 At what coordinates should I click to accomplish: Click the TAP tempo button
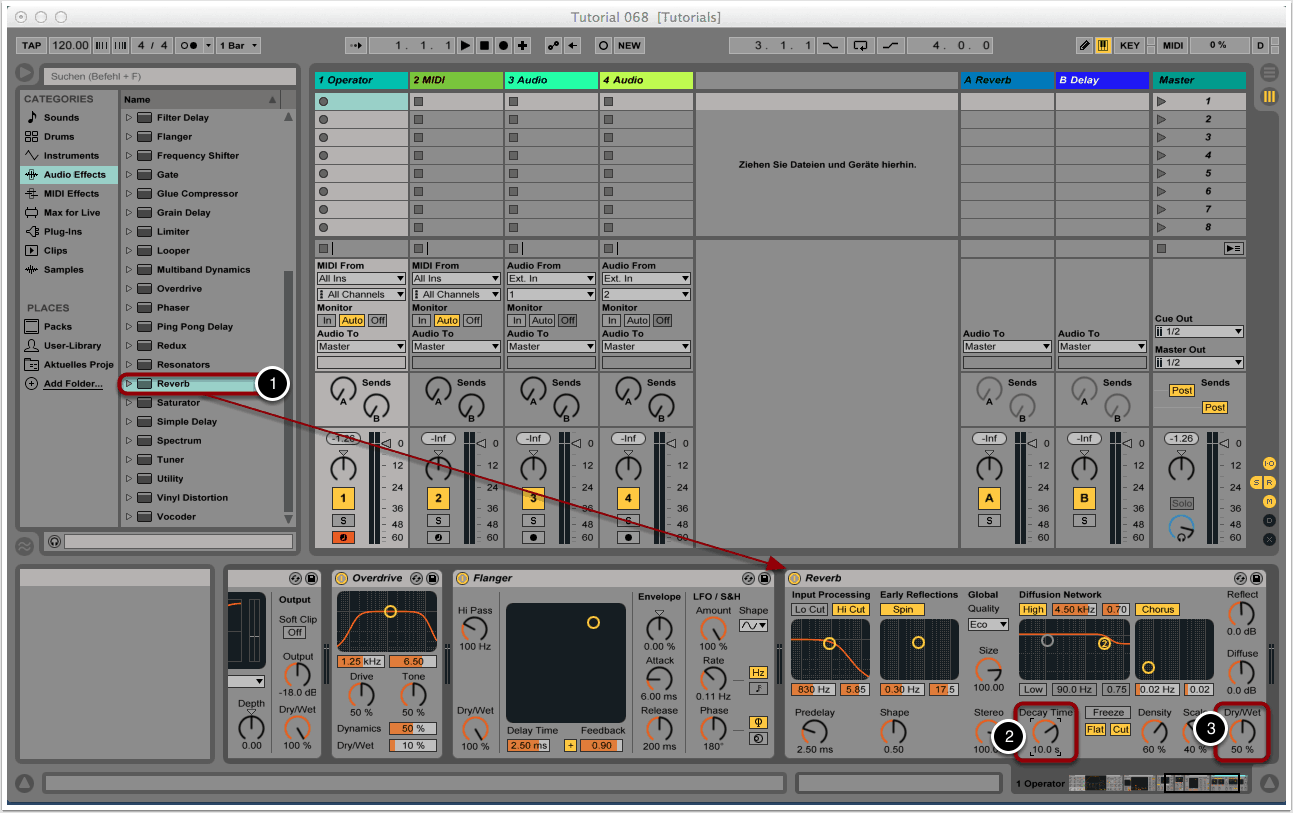click(32, 46)
